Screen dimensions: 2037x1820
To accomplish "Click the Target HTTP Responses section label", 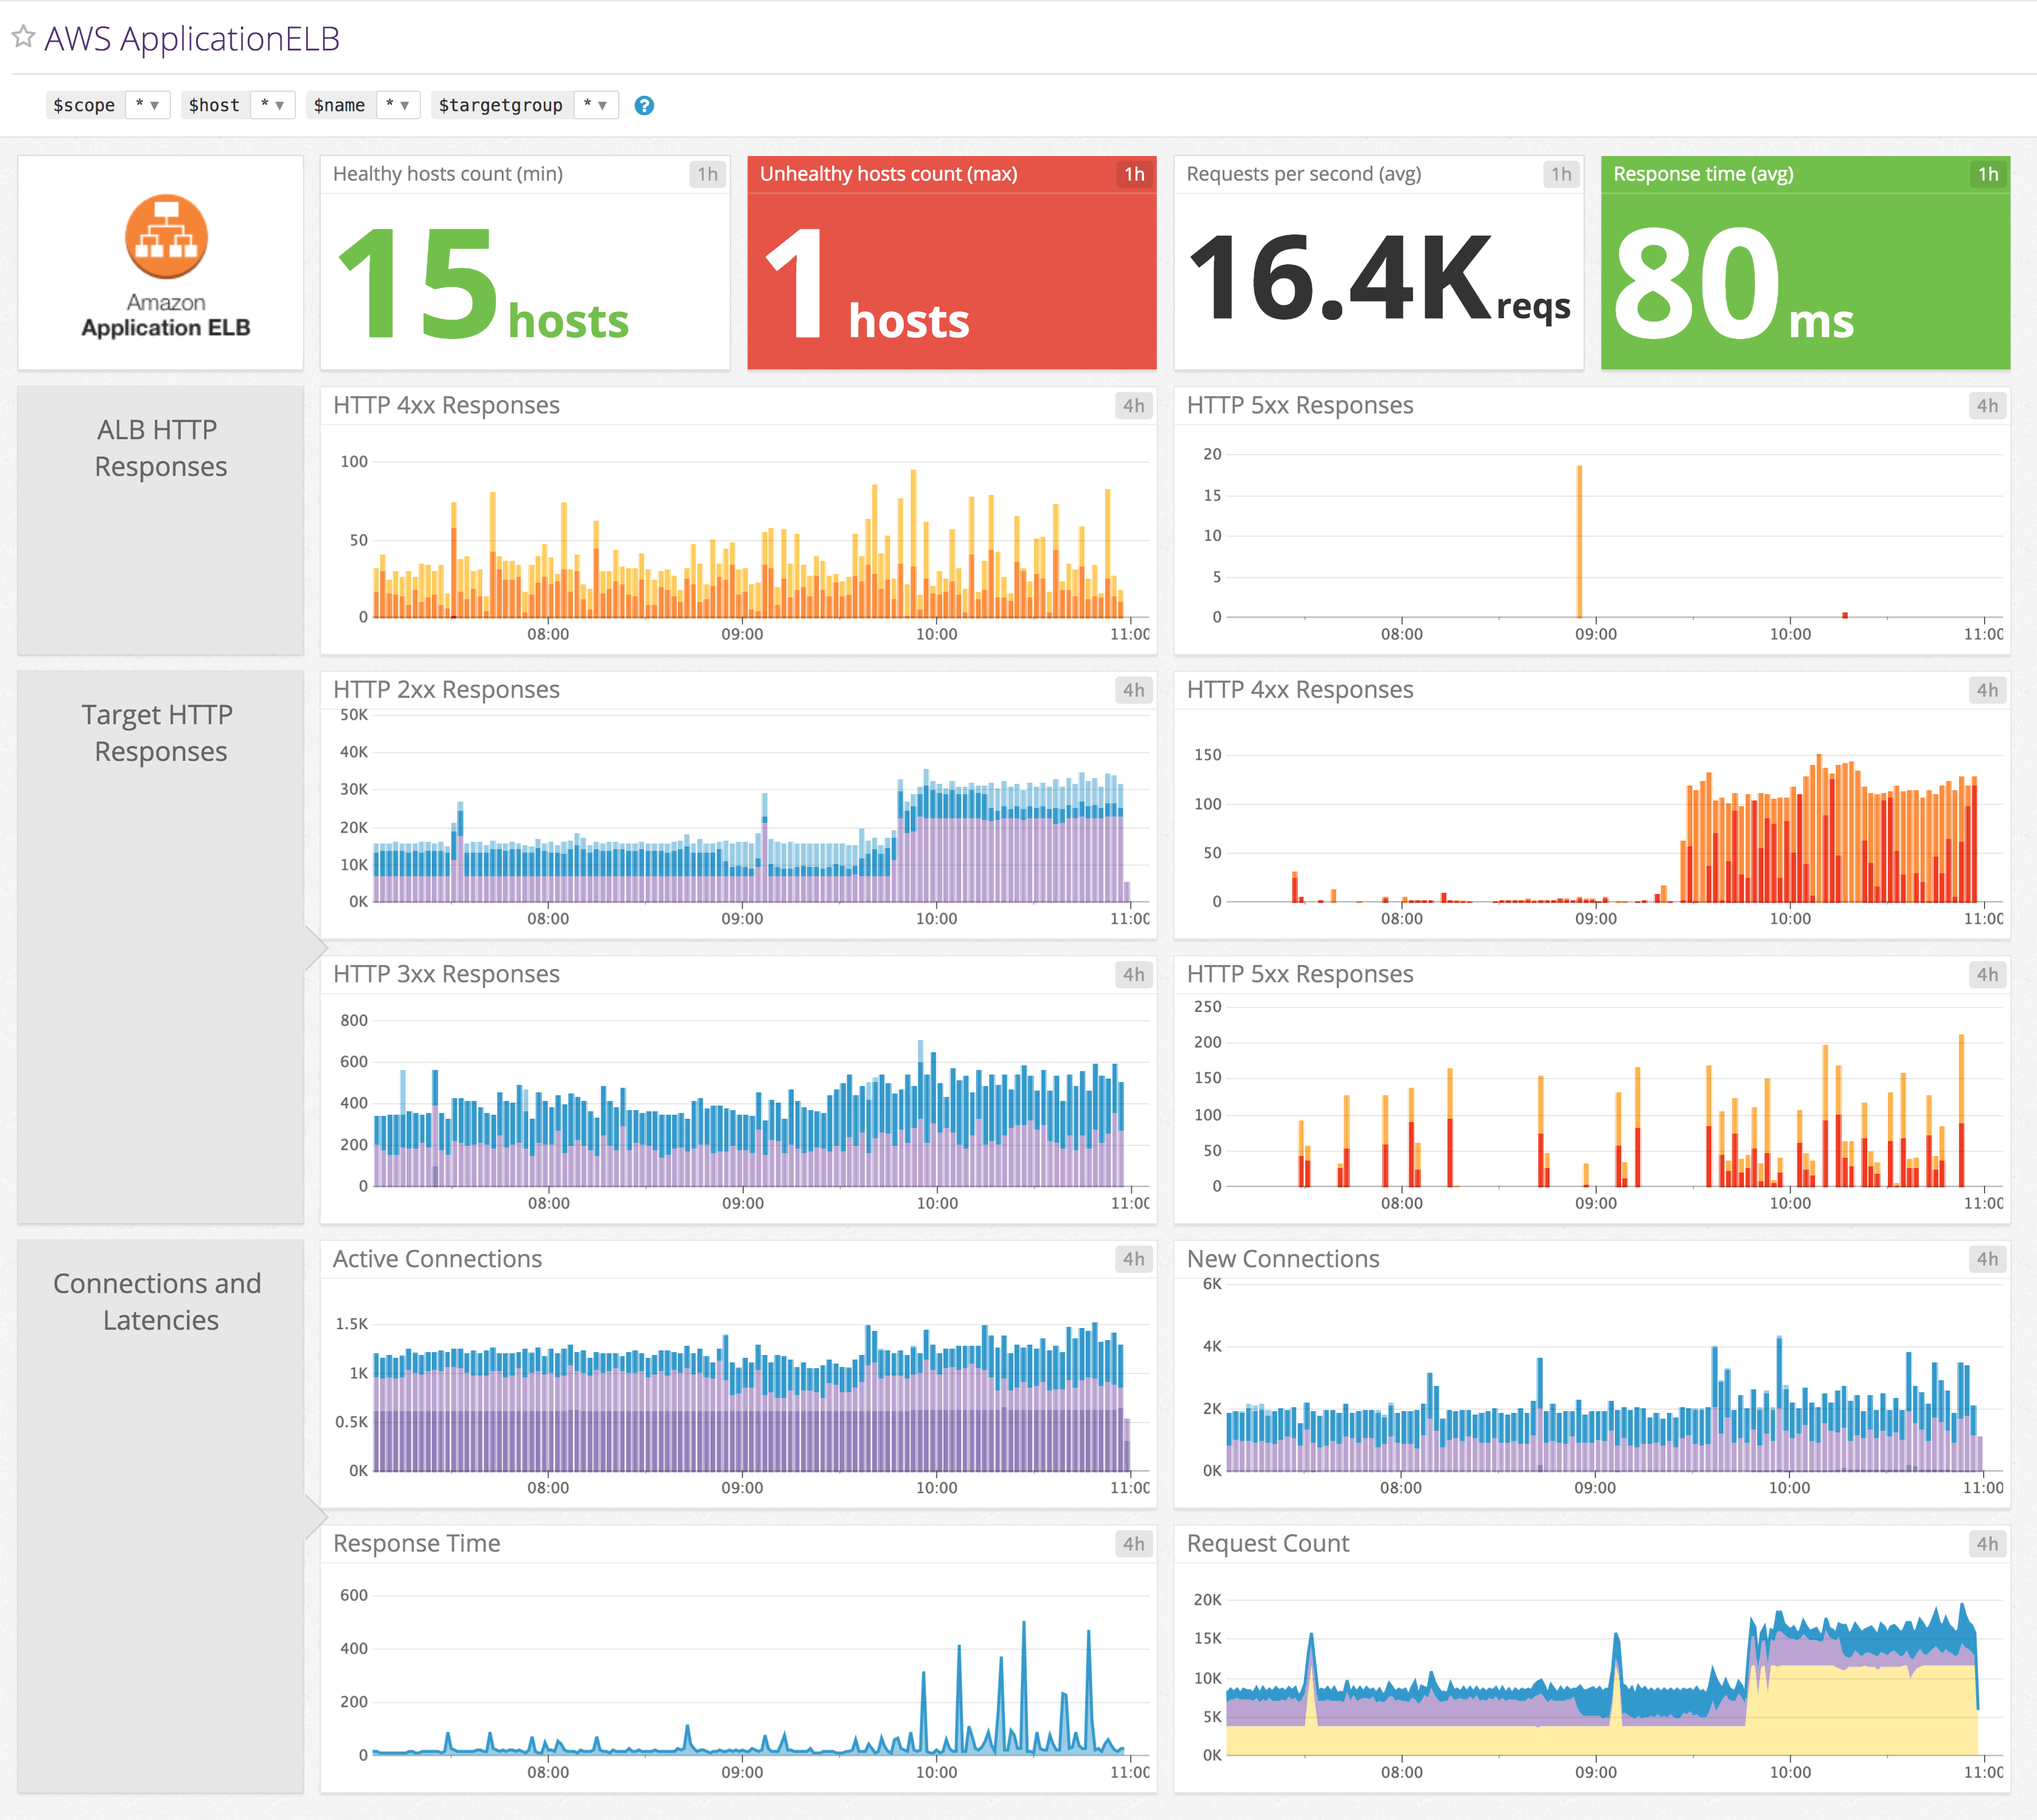I will (x=157, y=733).
